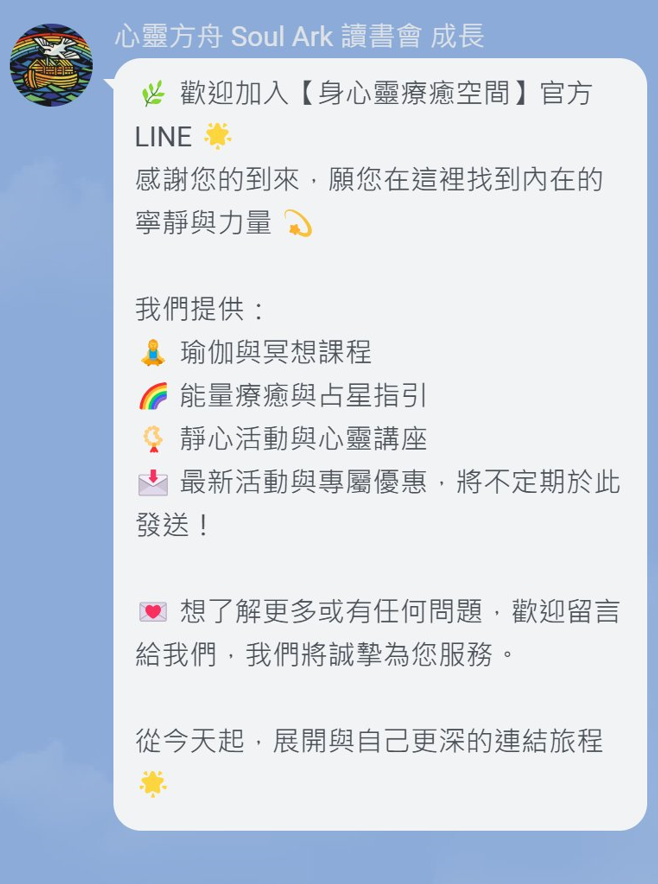Click the 我們提供： heading text
The image size is (658, 884).
coord(200,310)
